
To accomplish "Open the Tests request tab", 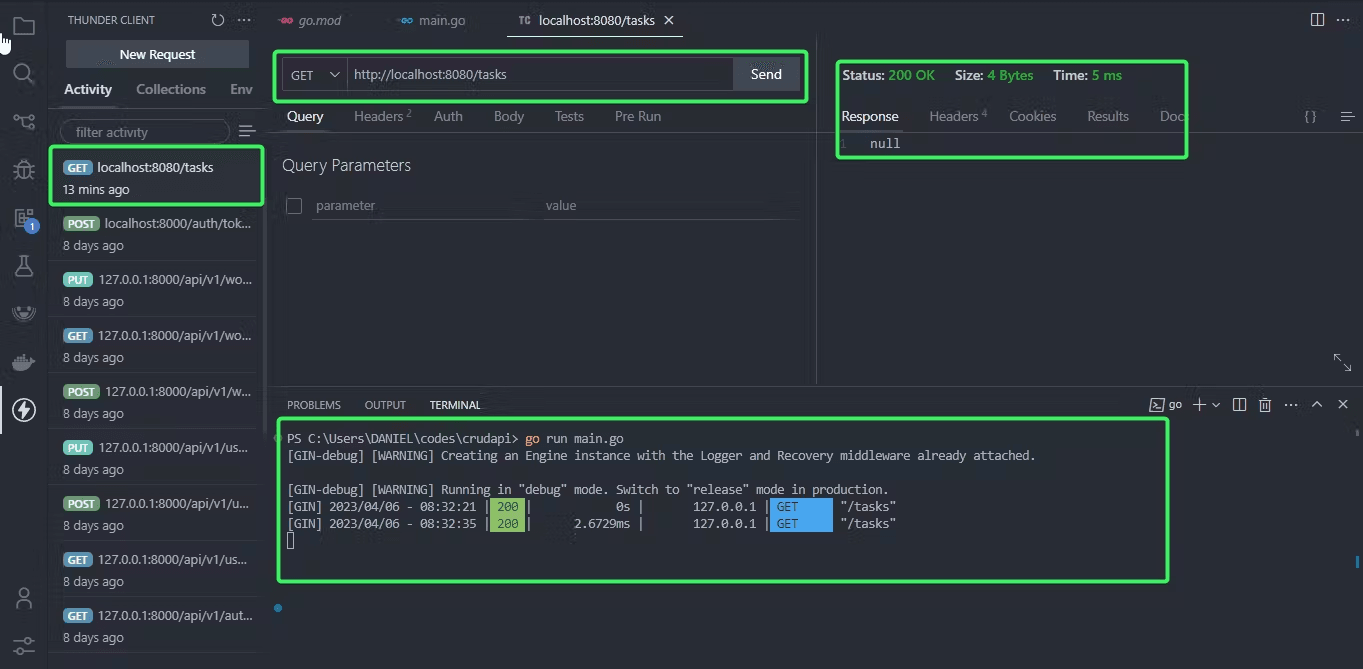I will [x=569, y=116].
